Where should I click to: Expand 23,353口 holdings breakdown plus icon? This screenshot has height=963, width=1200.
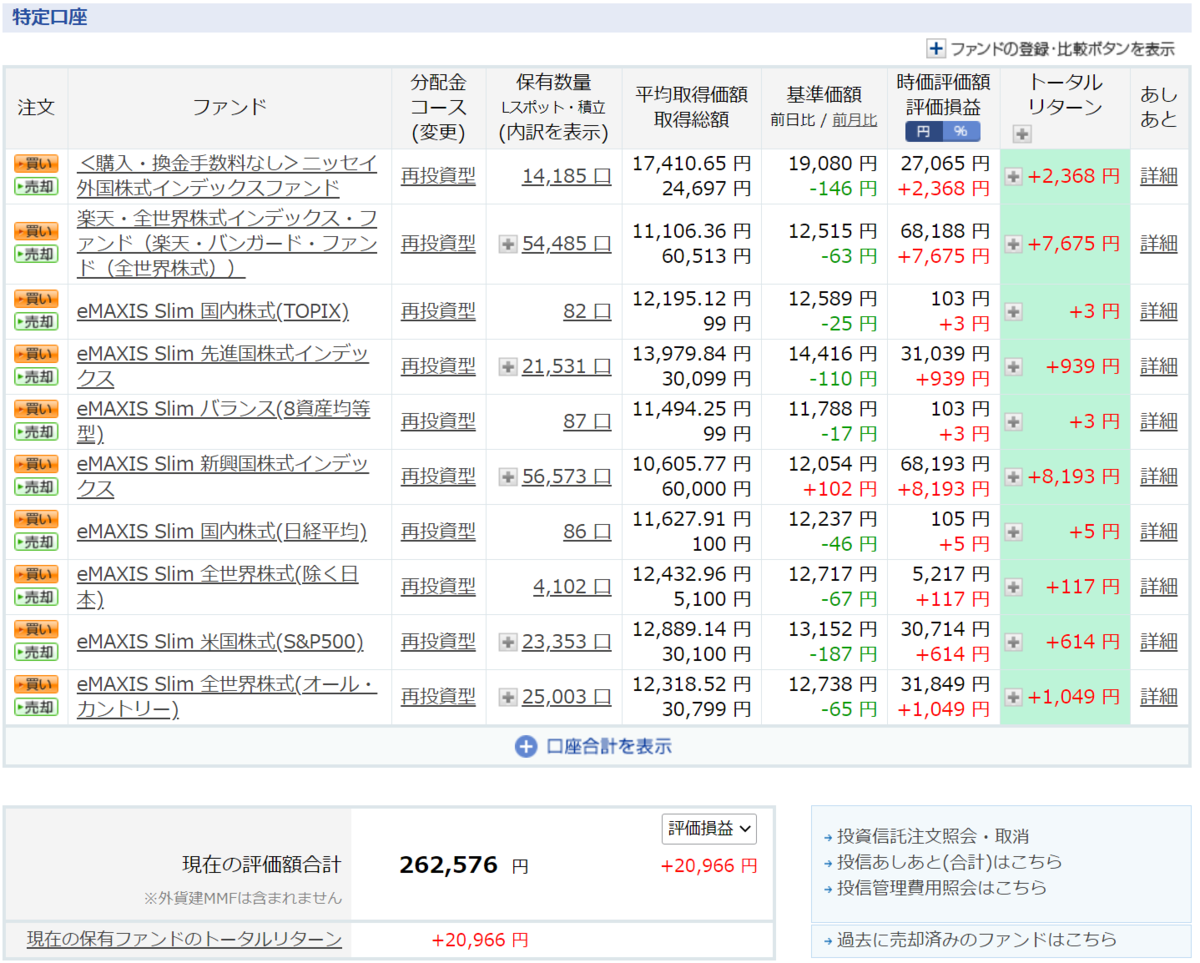(508, 642)
